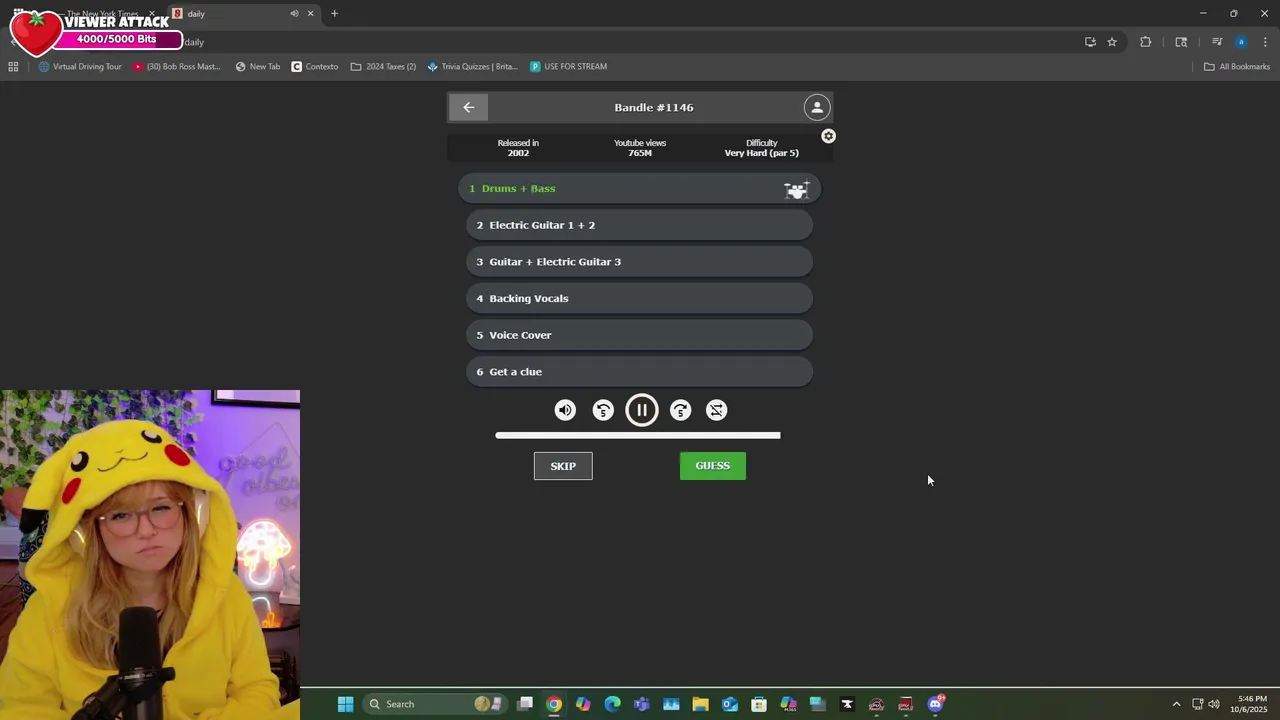Viewport: 1280px width, 720px height.
Task: Open the Windows Start menu
Action: [345, 704]
